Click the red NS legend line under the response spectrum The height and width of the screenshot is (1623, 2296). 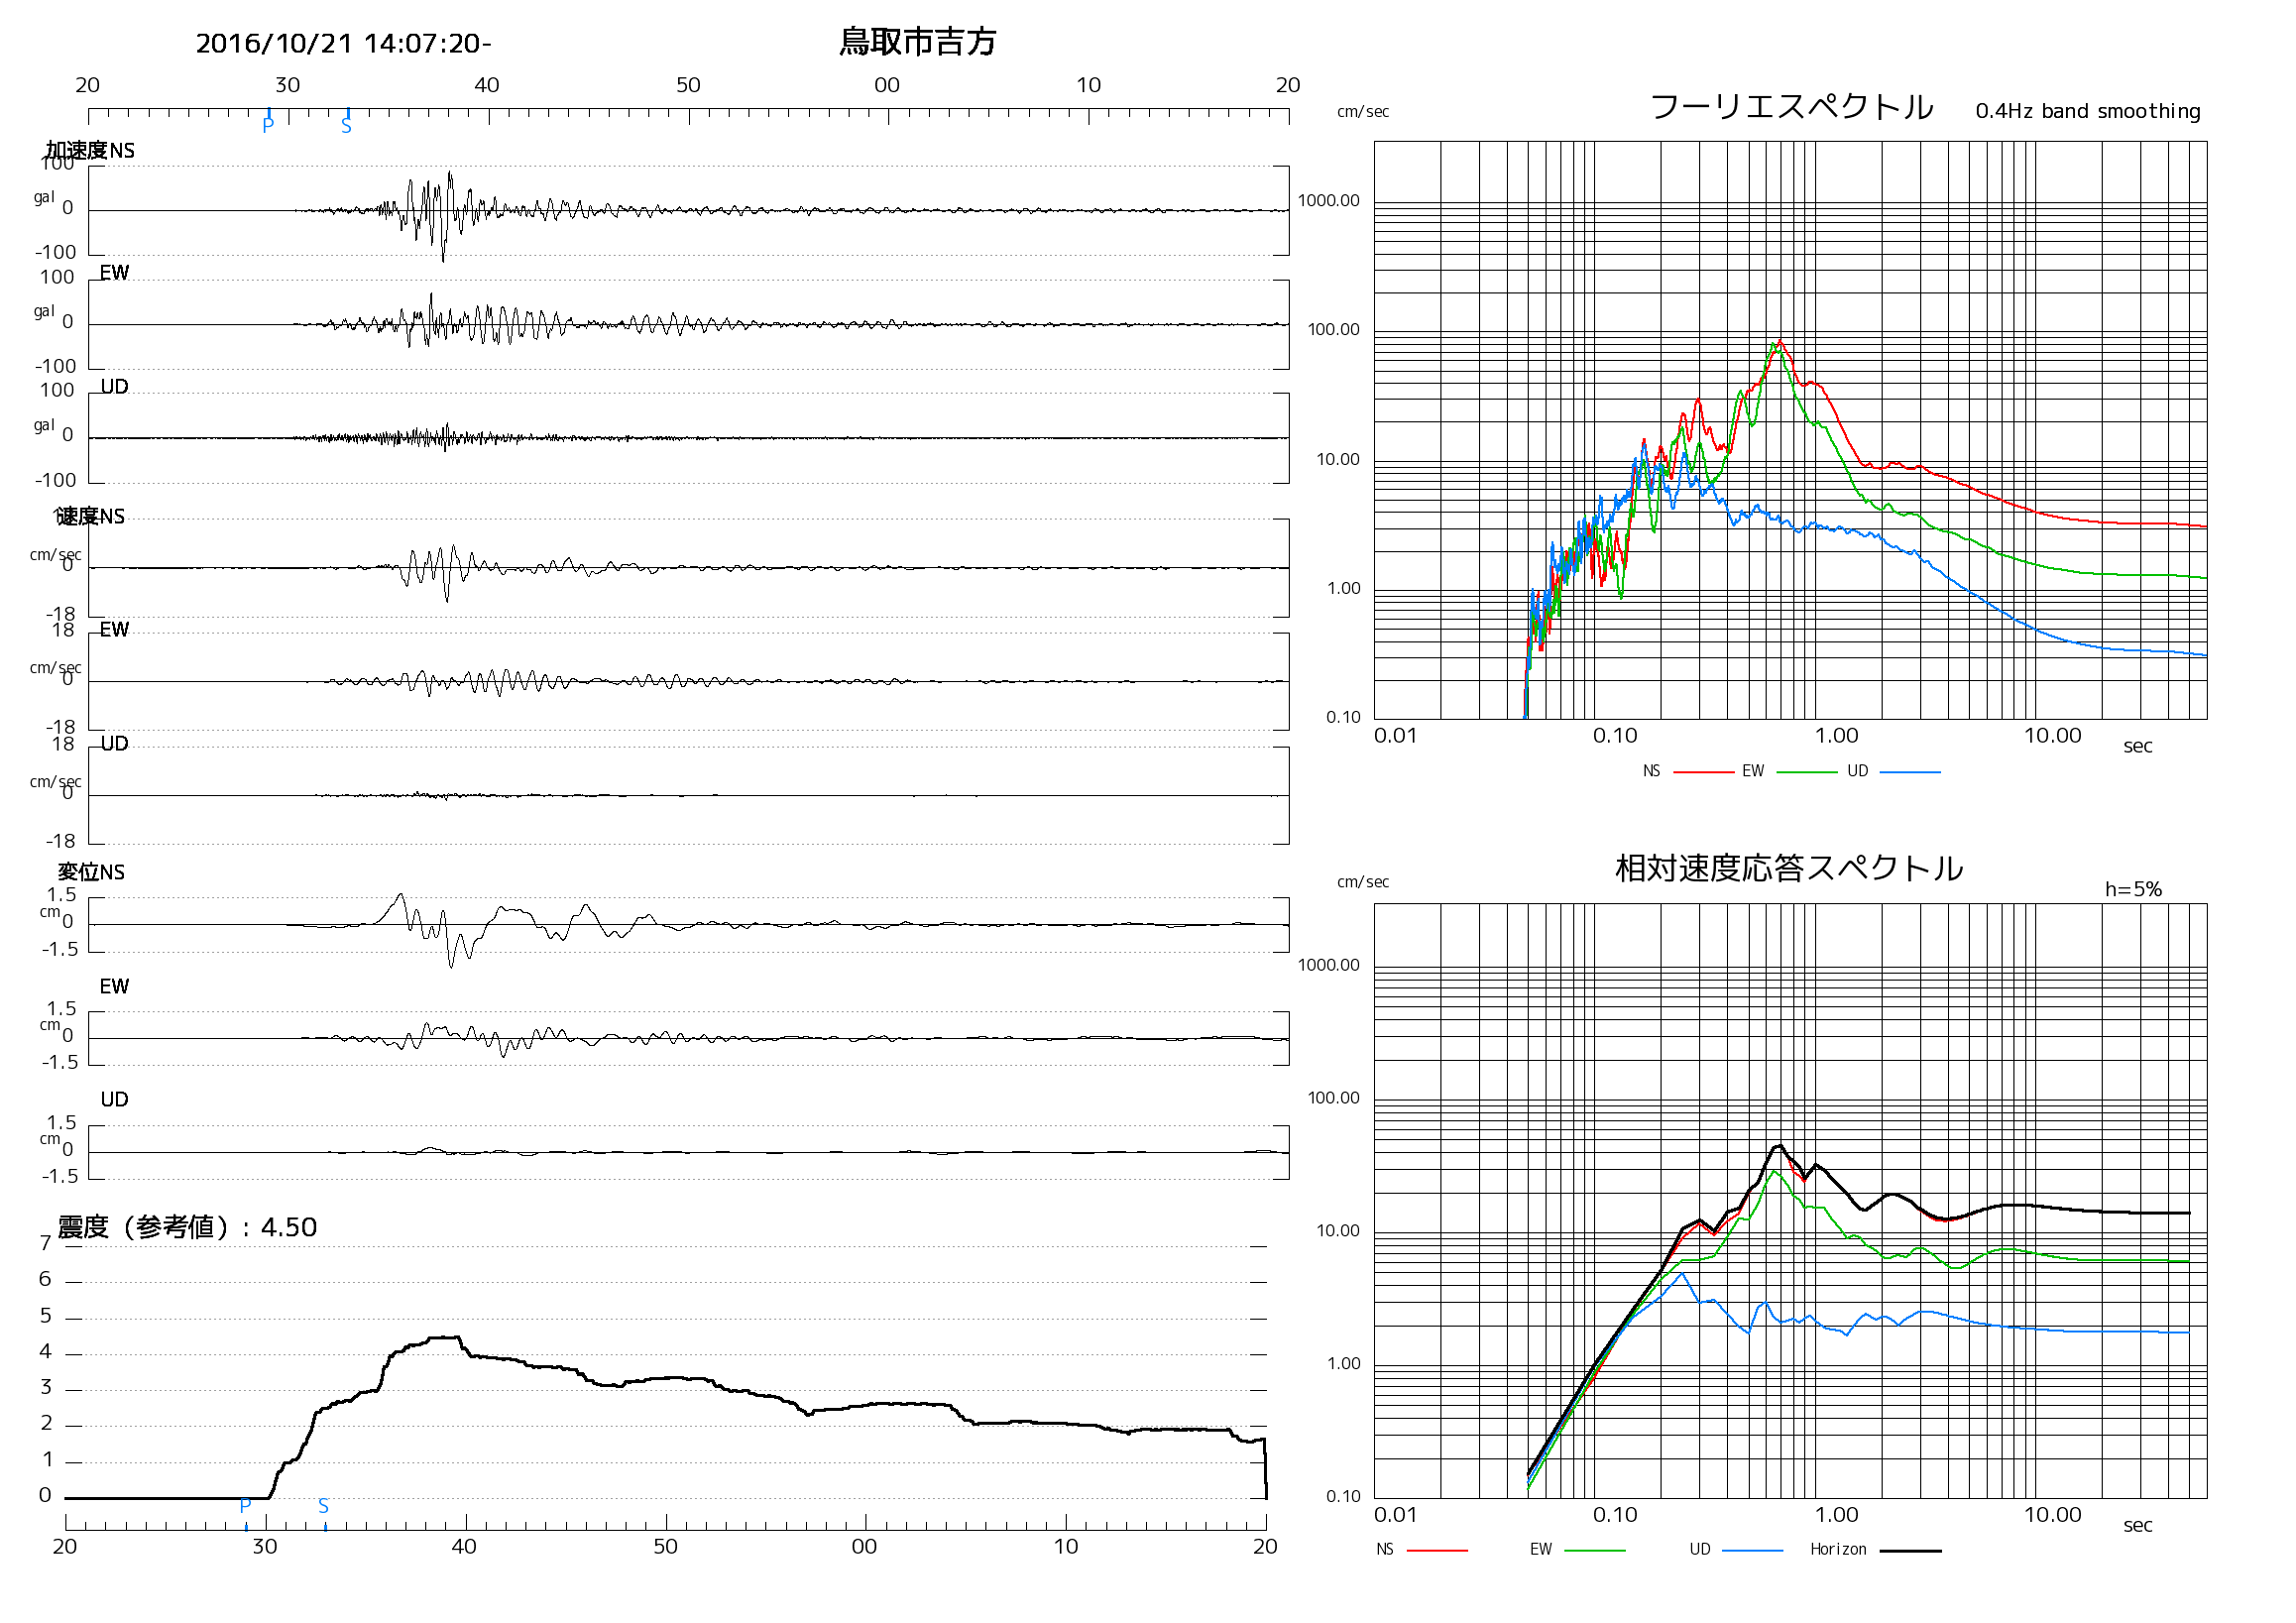1437,1551
